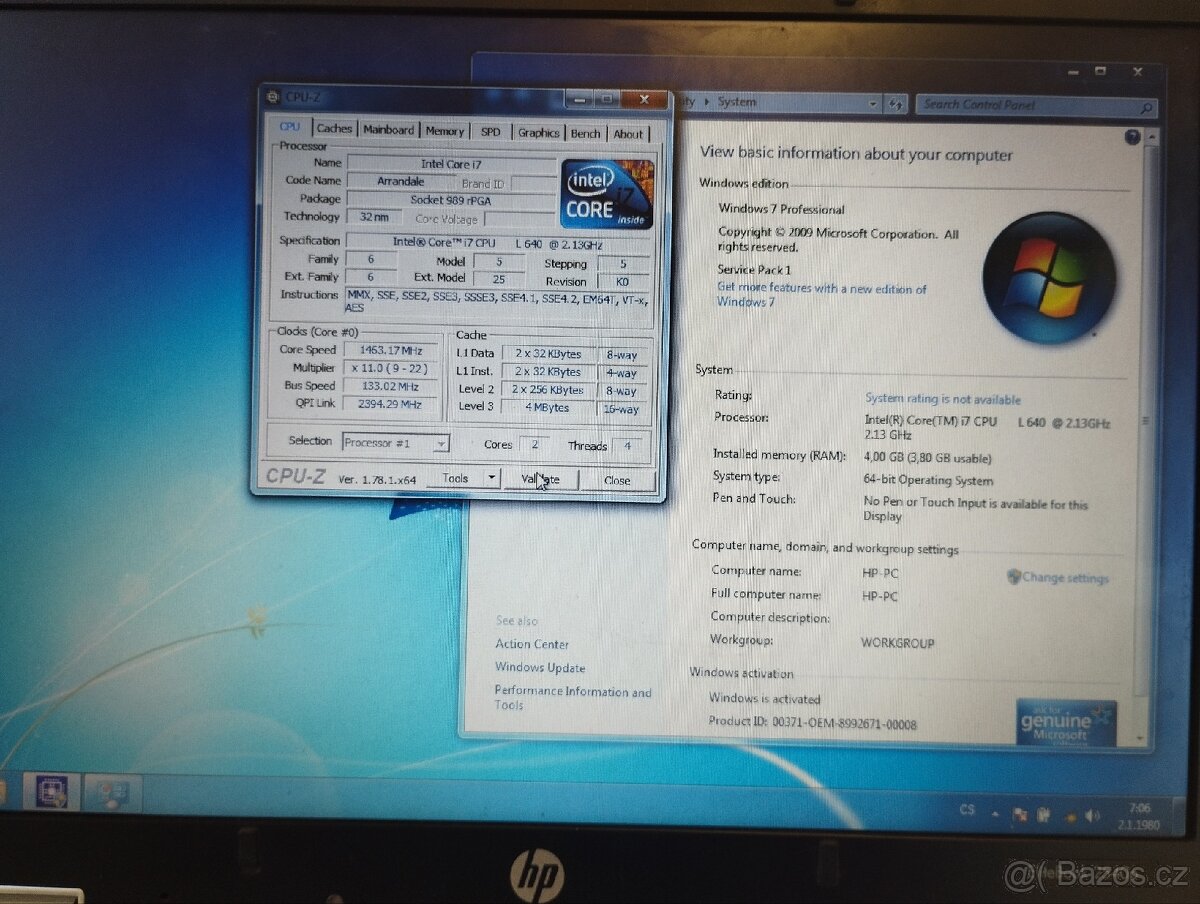The height and width of the screenshot is (904, 1200).
Task: Click the CPU-Z icon in the title bar
Action: (270, 98)
